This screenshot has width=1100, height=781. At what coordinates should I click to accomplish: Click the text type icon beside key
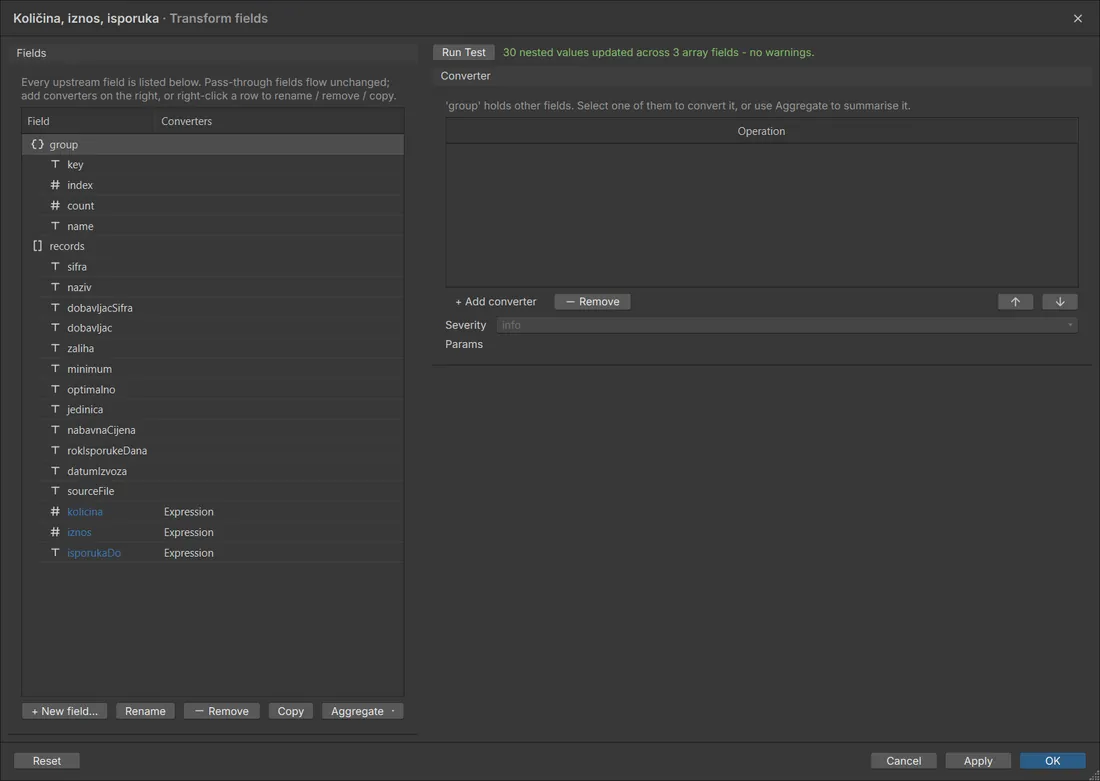55,164
